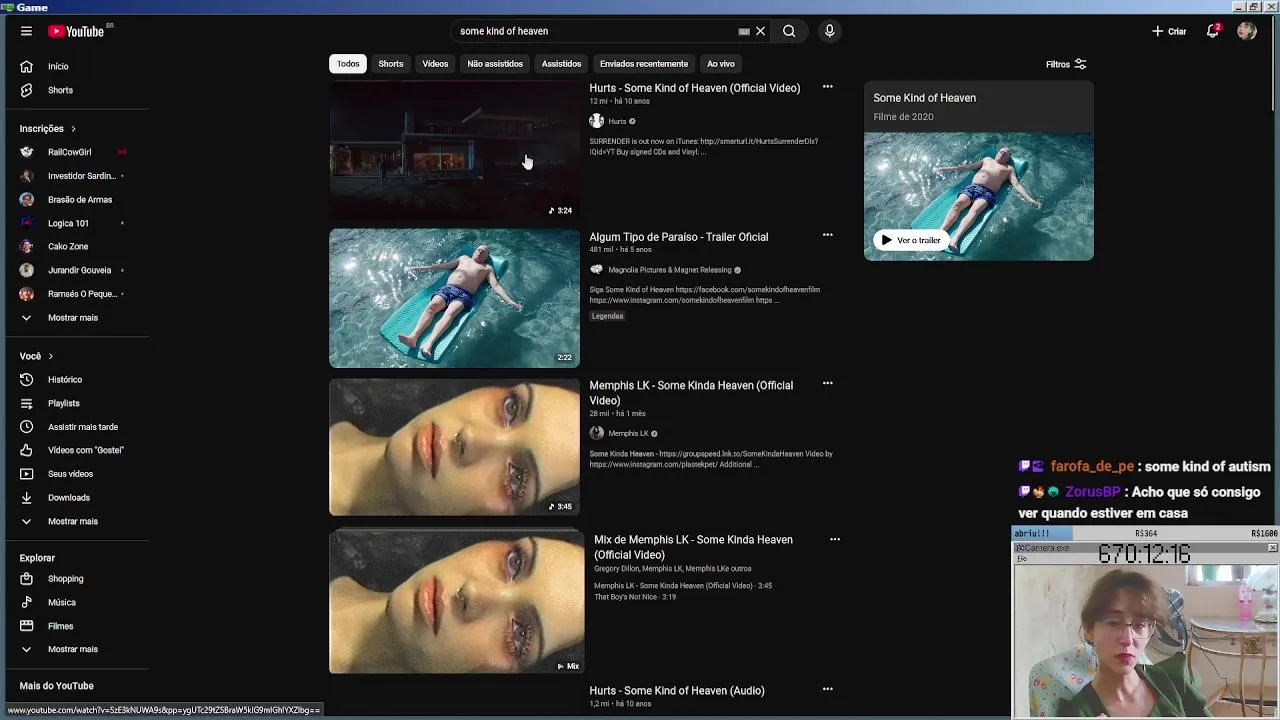The width and height of the screenshot is (1280, 720).
Task: Open options for Algum Tipo de Paraíso
Action: [x=827, y=235]
